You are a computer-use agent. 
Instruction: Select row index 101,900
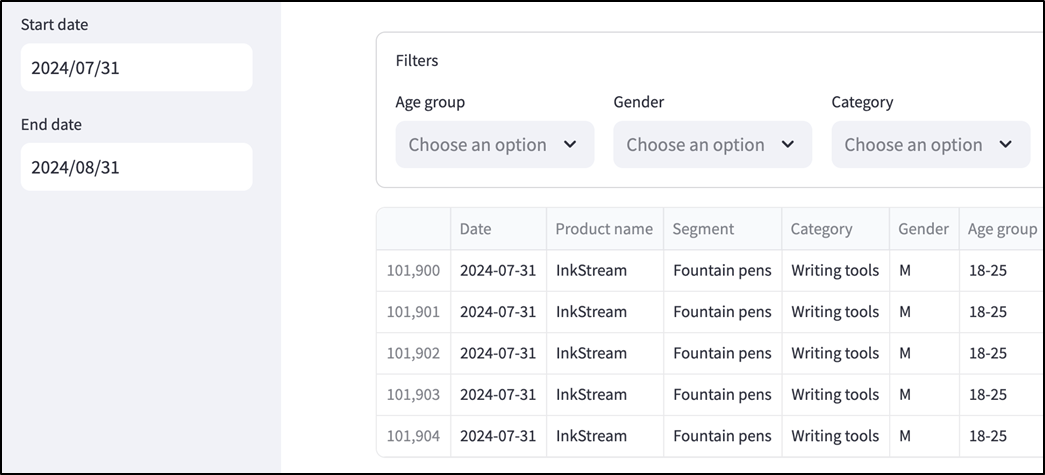(413, 270)
